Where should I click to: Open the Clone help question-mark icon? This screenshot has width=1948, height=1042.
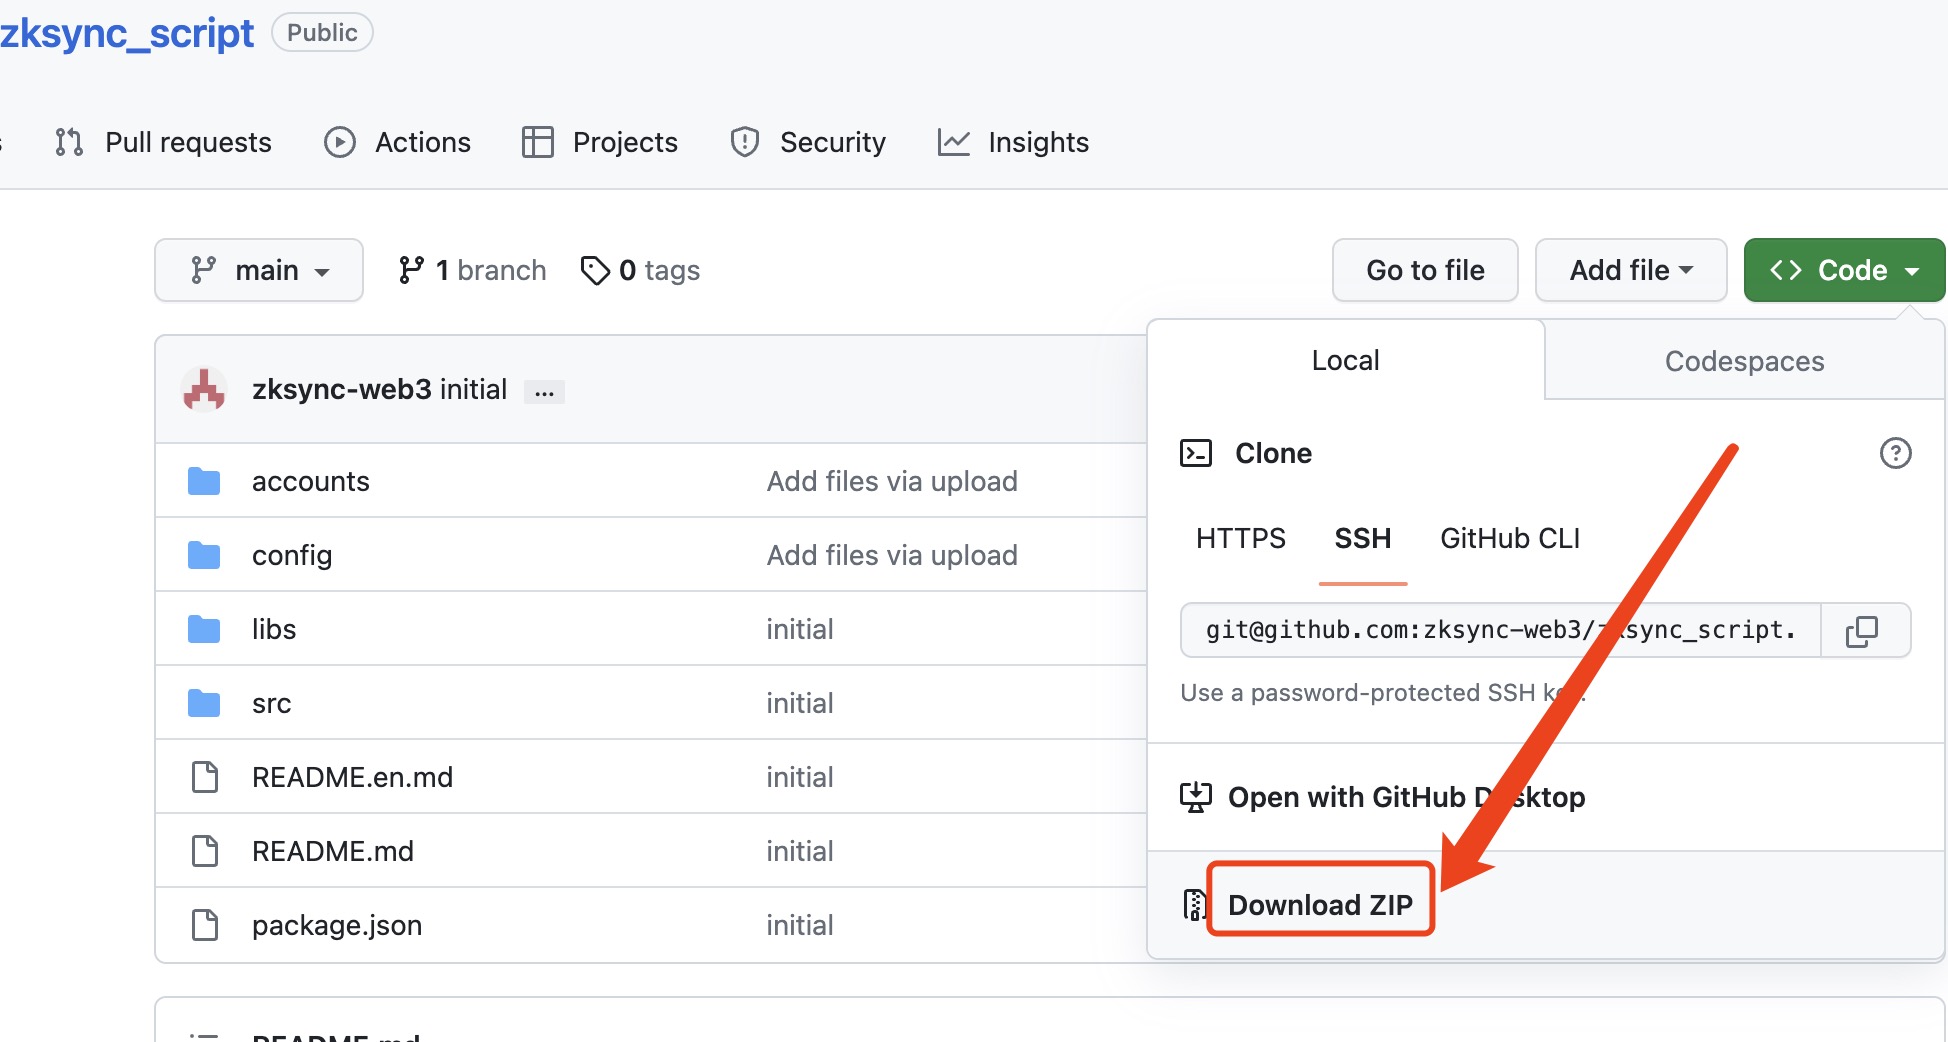pos(1895,453)
